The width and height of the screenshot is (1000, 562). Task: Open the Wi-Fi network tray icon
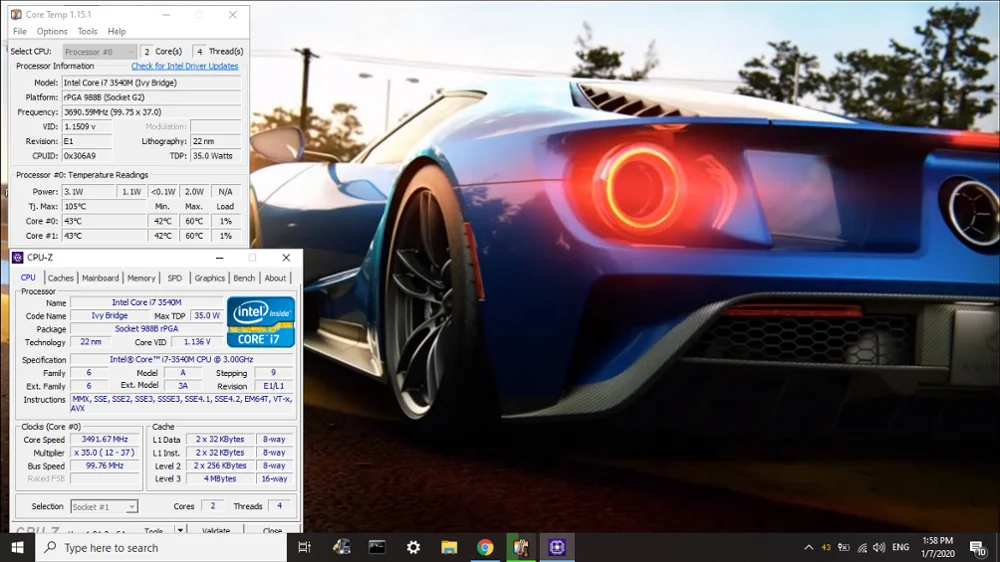click(862, 547)
